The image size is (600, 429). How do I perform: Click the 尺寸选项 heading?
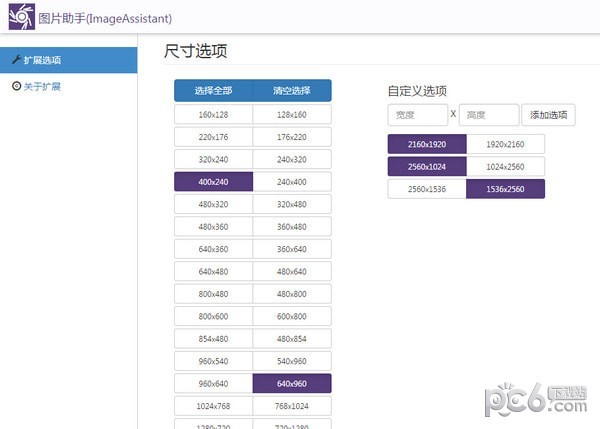click(196, 51)
